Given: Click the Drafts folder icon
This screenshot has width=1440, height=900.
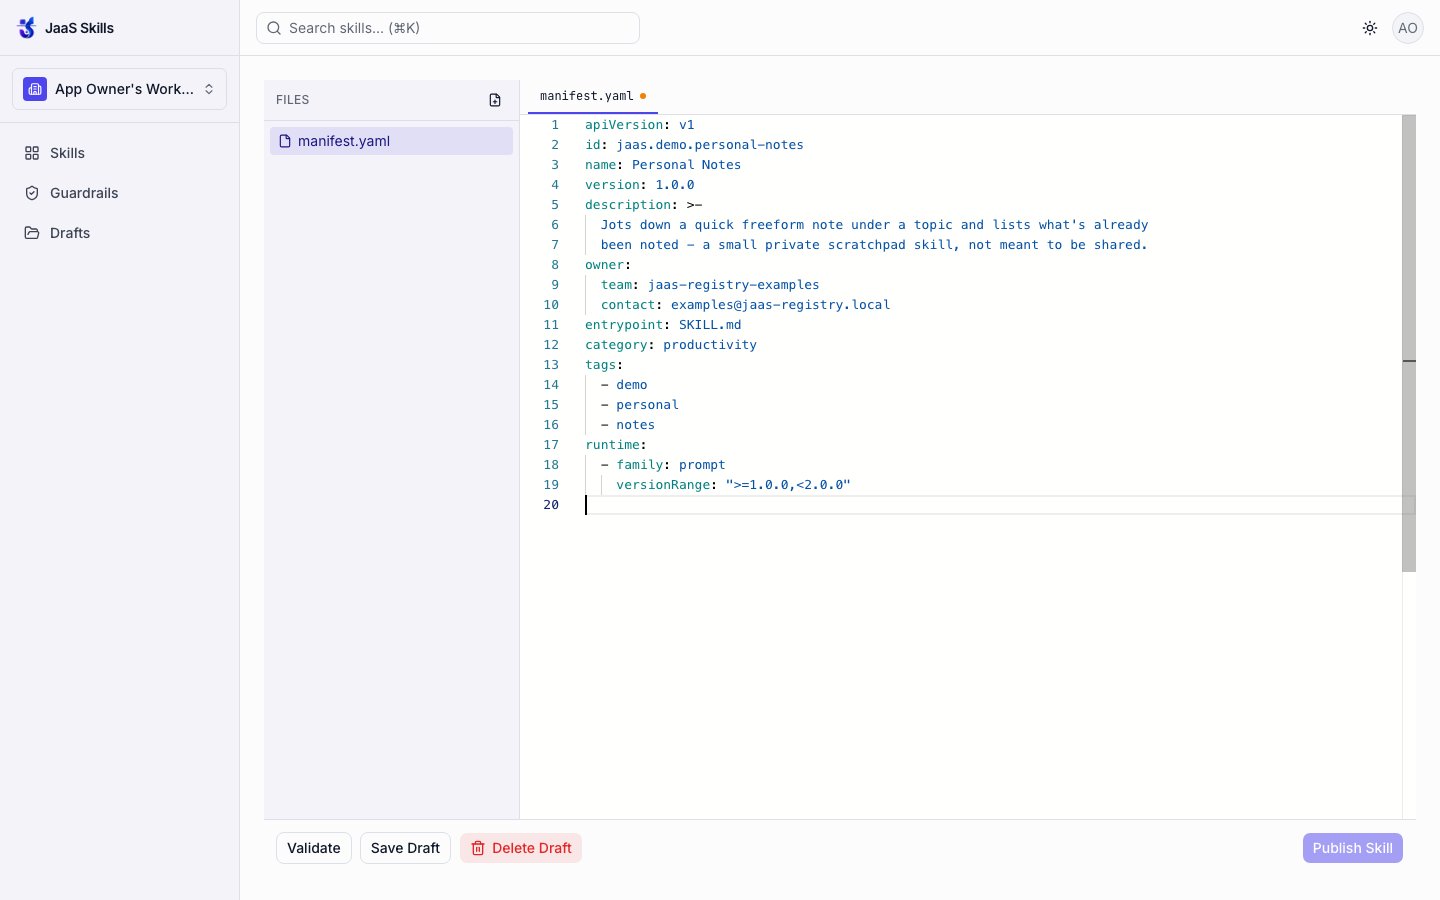Looking at the screenshot, I should click(32, 233).
